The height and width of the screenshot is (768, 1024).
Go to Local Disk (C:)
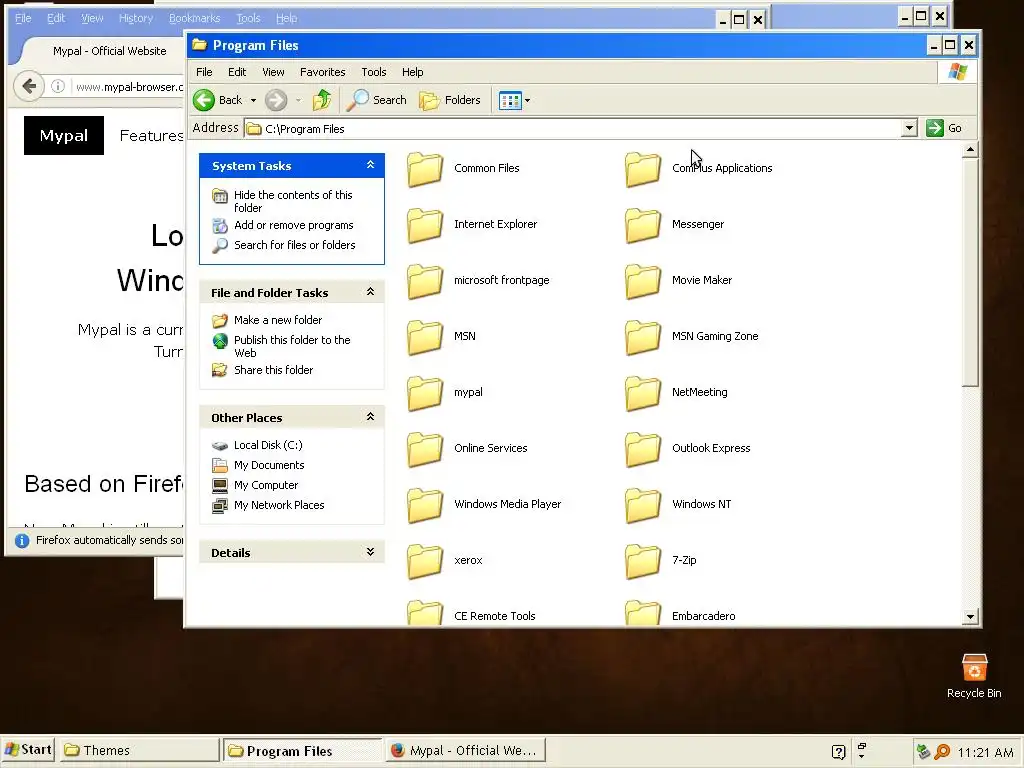click(x=268, y=445)
